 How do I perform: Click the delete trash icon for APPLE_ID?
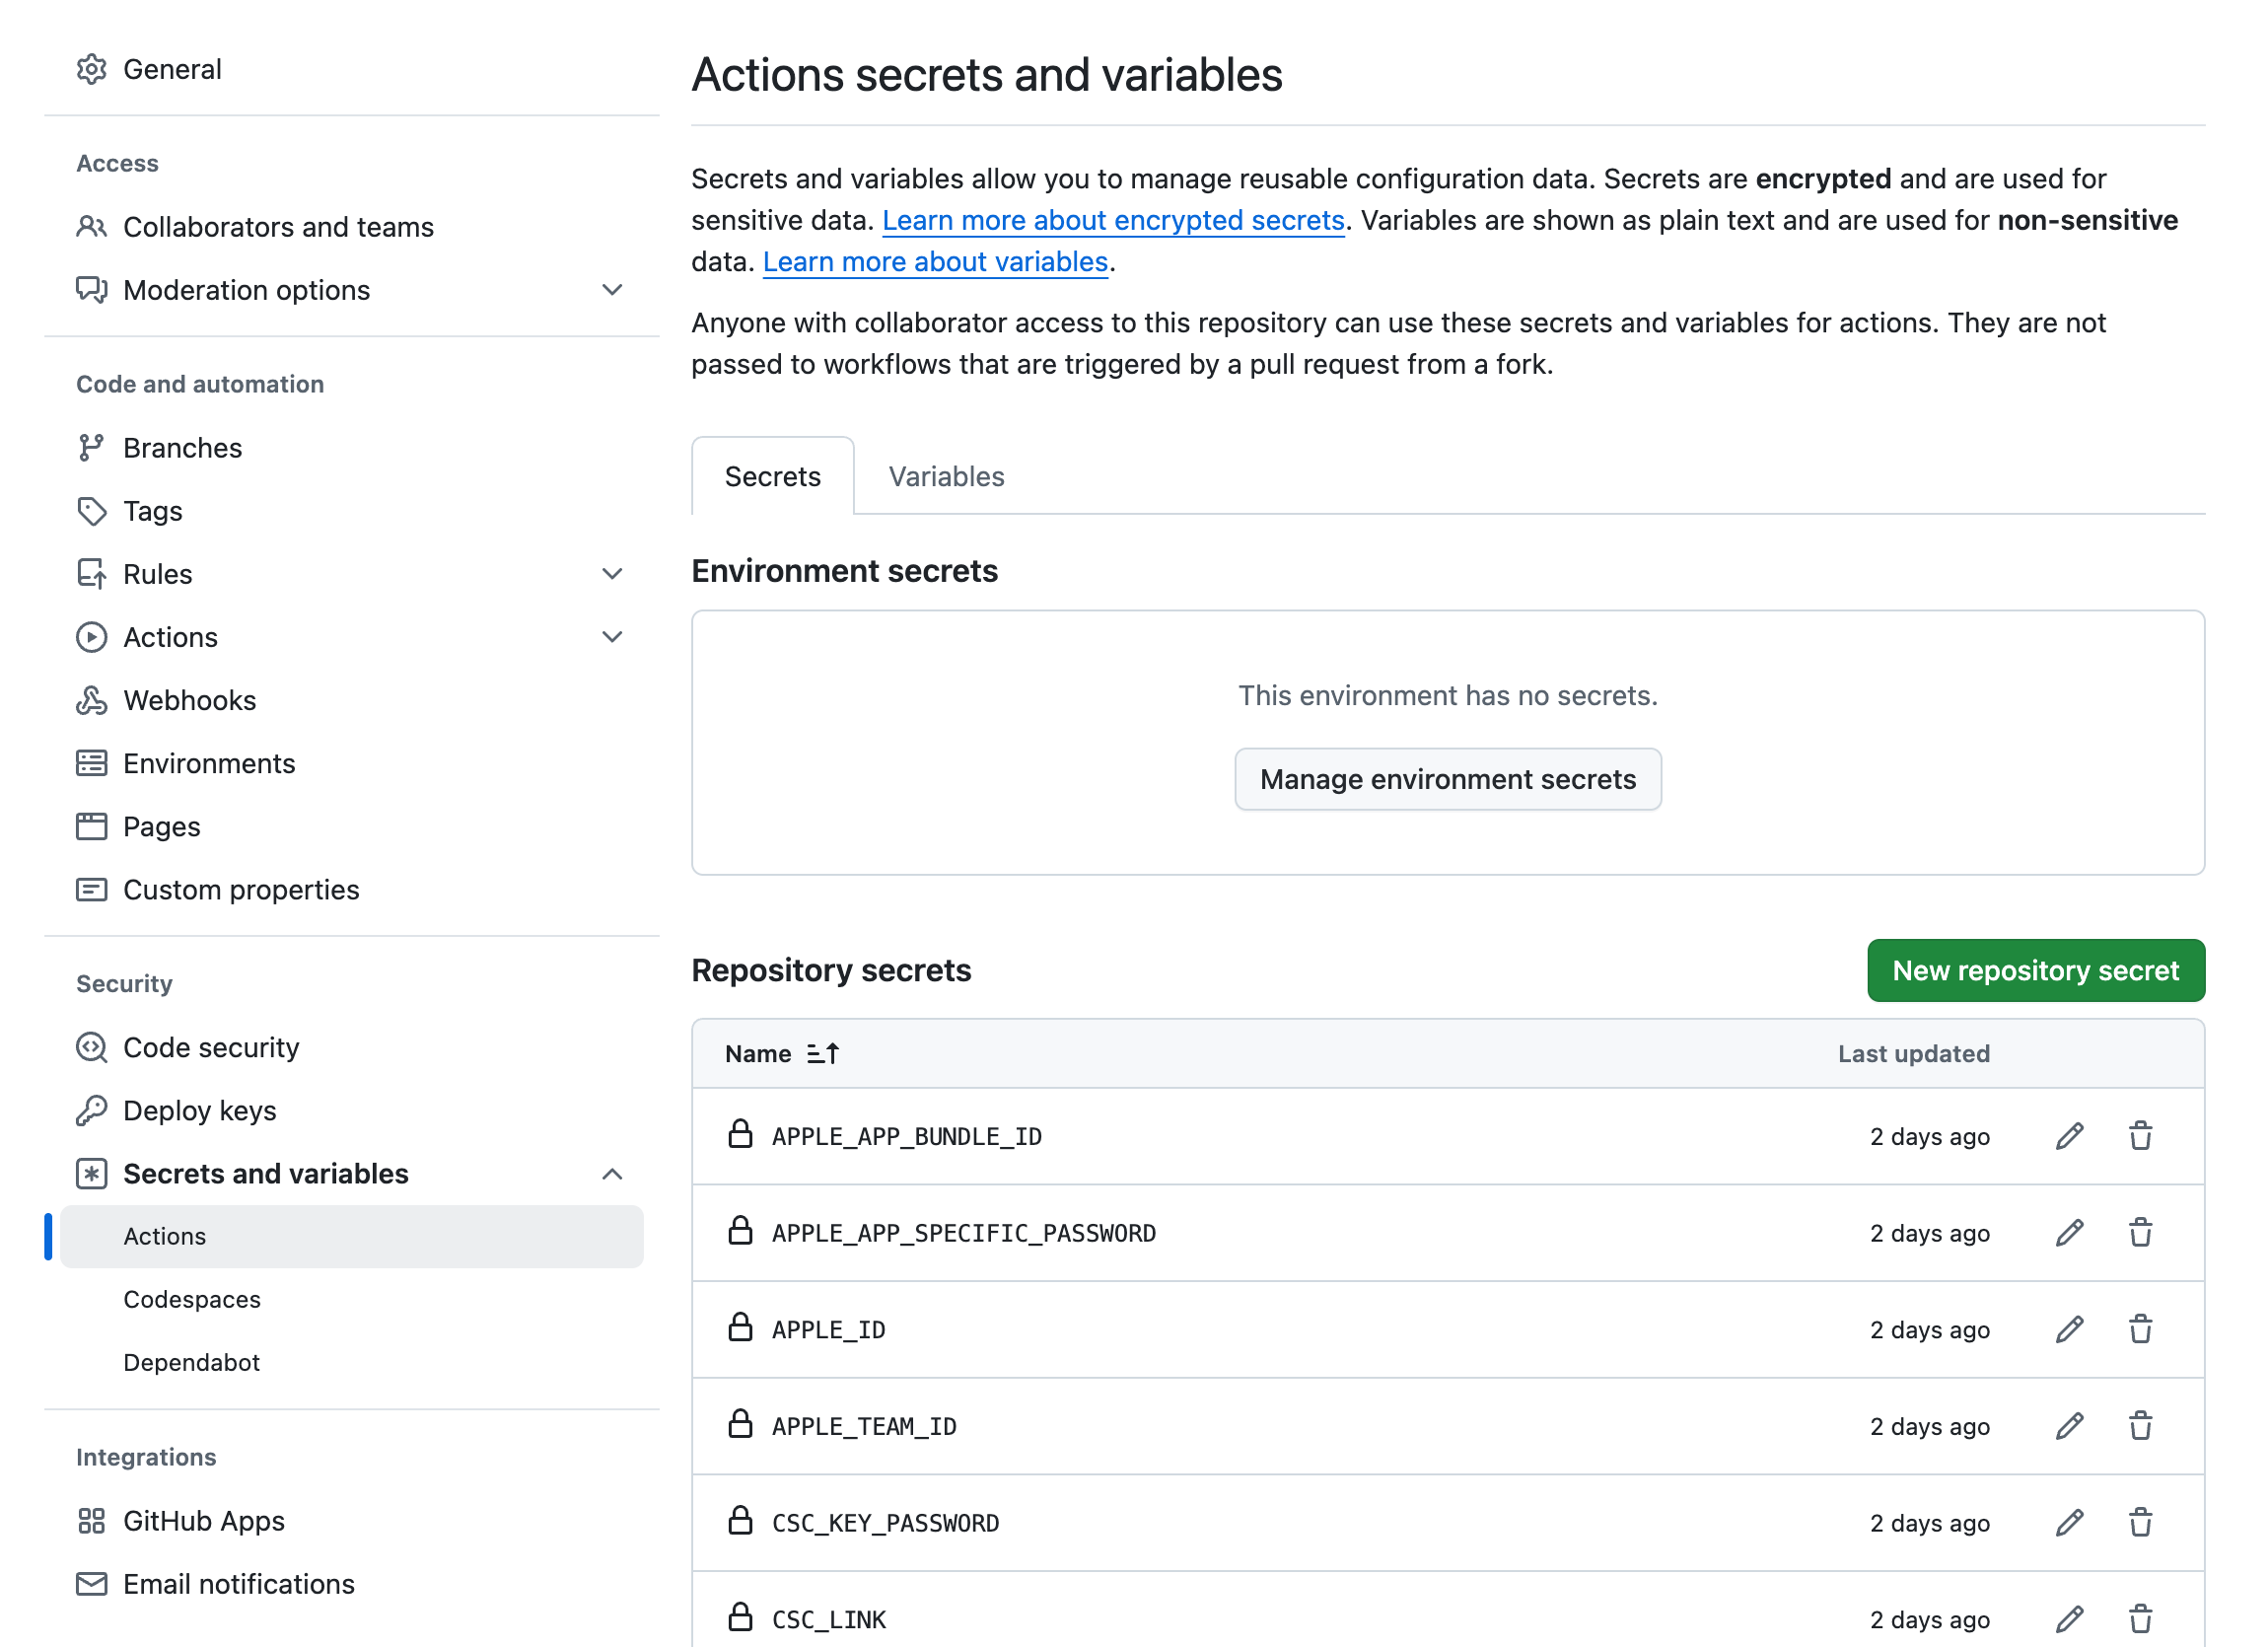coord(2143,1328)
